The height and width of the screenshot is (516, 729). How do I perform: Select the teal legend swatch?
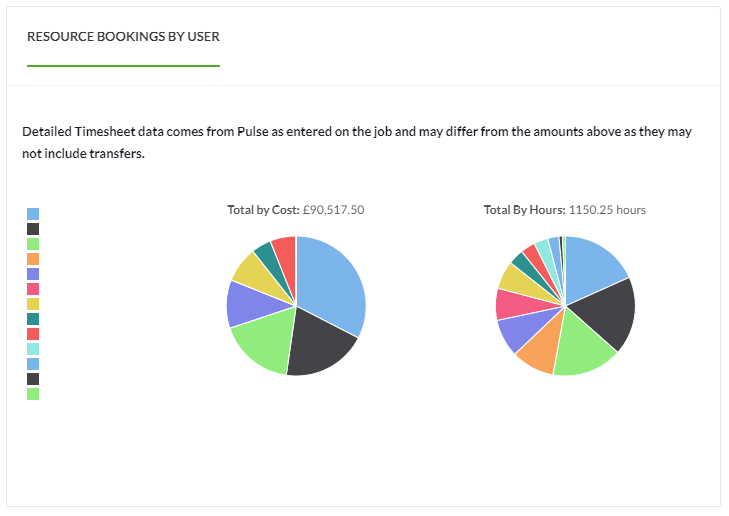pyautogui.click(x=33, y=319)
